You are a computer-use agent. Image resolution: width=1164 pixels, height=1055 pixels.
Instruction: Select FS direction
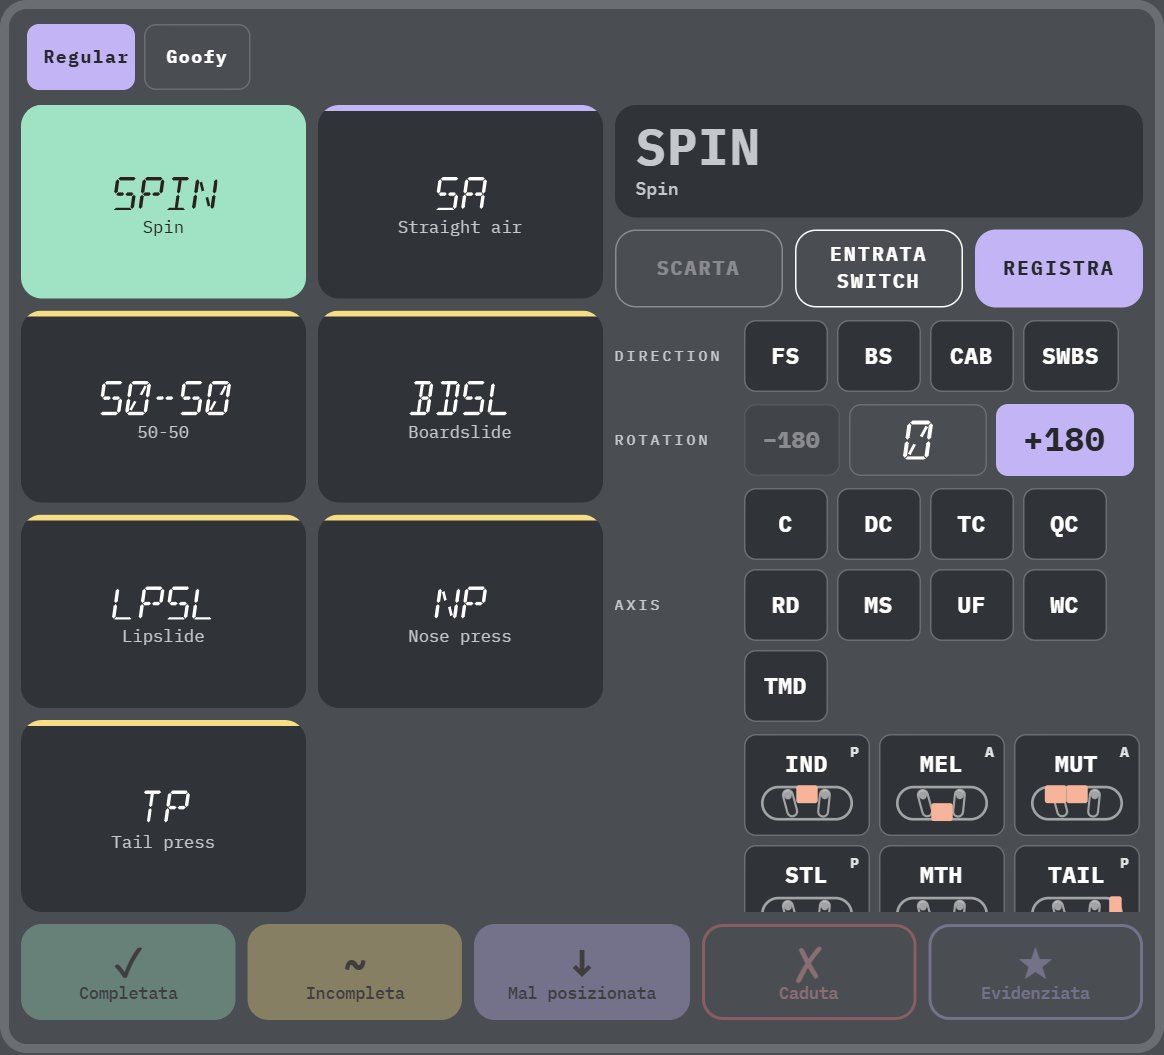pyautogui.click(x=785, y=356)
